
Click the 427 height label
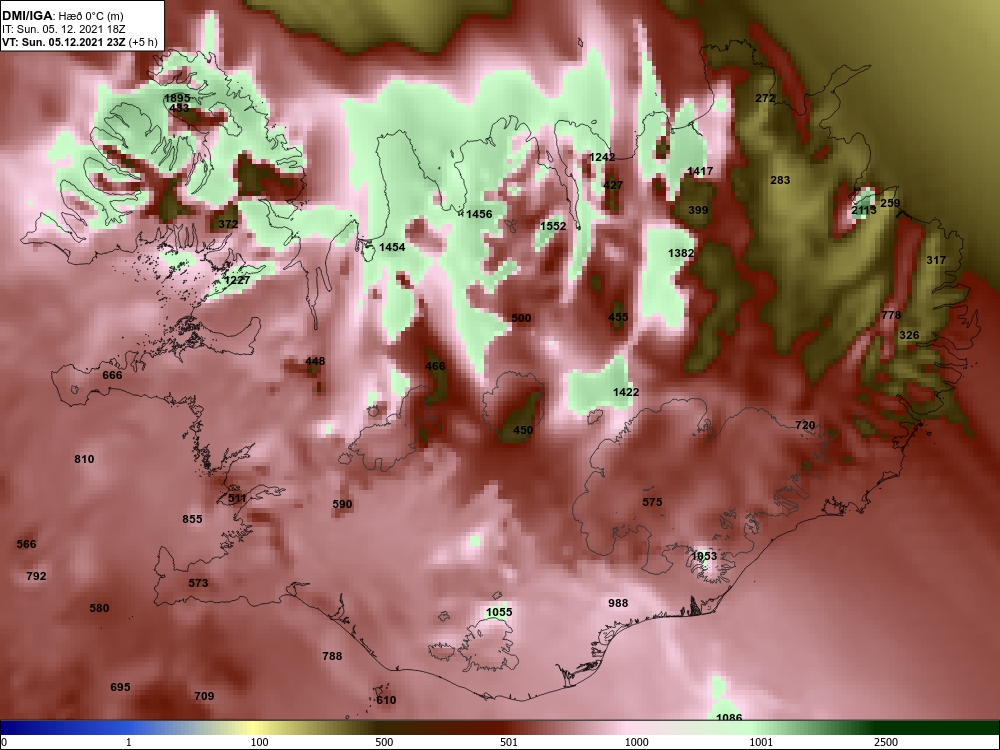click(x=613, y=185)
